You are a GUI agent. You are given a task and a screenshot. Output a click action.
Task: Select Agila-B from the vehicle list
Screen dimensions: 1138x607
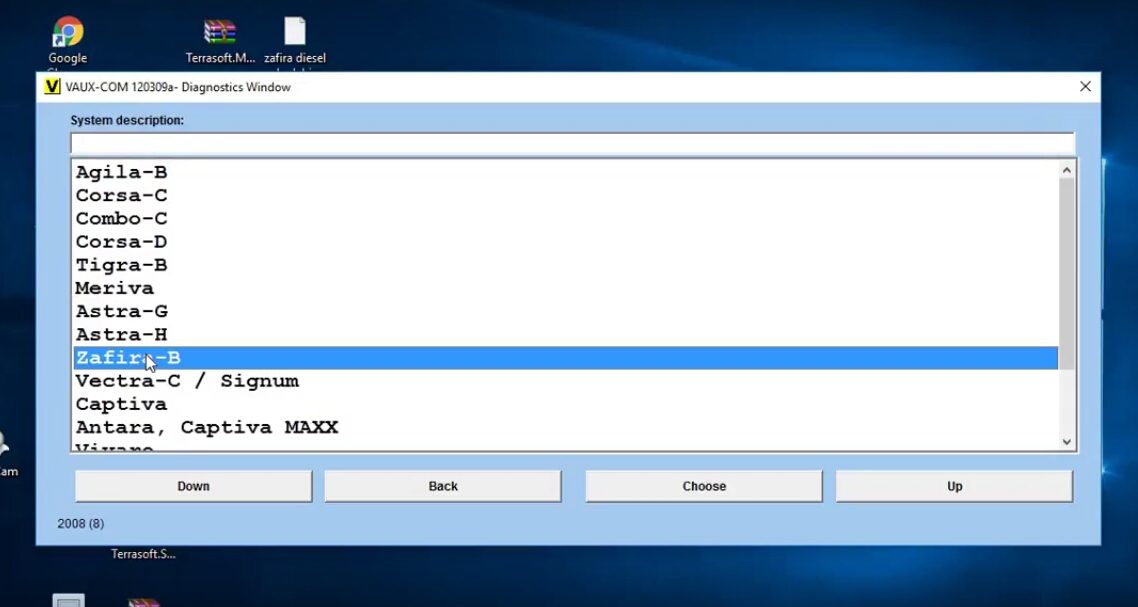pyautogui.click(x=565, y=172)
